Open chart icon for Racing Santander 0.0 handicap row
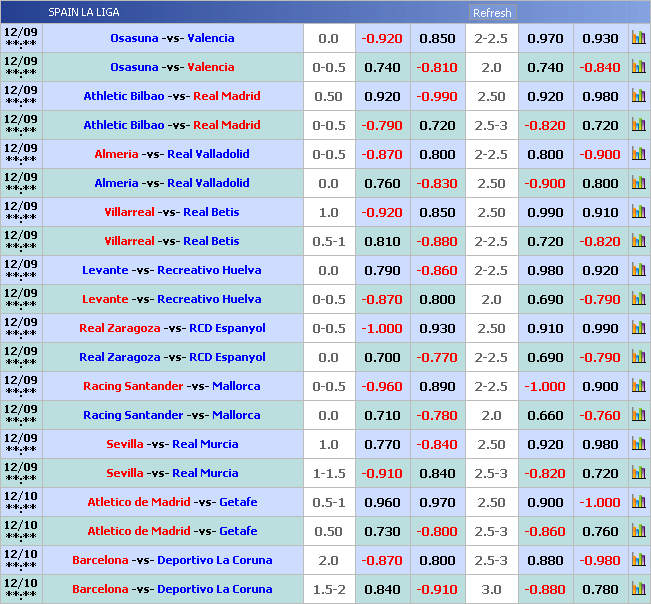This screenshot has height=604, width=651. (x=638, y=415)
